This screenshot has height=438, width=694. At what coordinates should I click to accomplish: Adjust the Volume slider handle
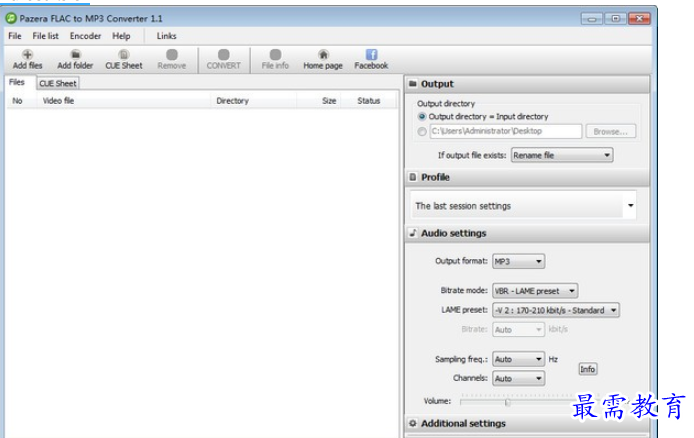click(x=507, y=402)
